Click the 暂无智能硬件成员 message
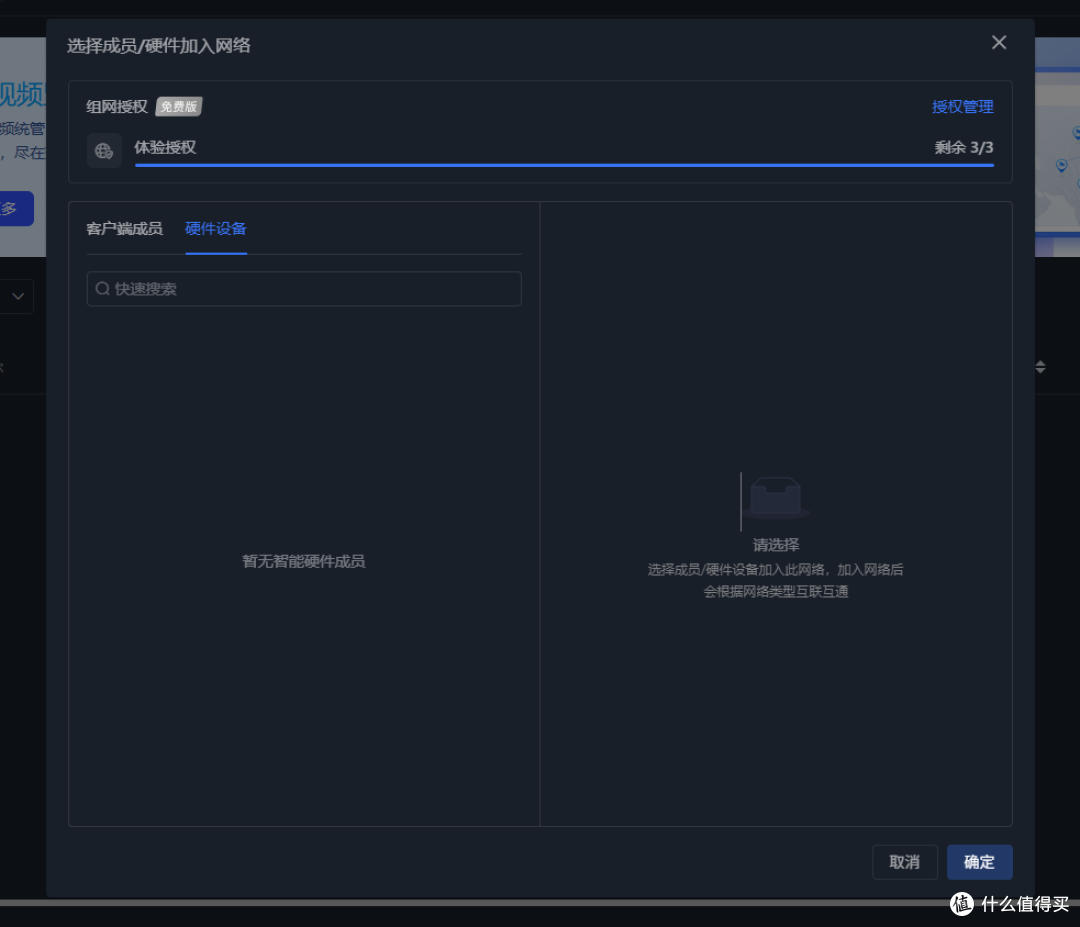The width and height of the screenshot is (1080, 927). pyautogui.click(x=304, y=561)
